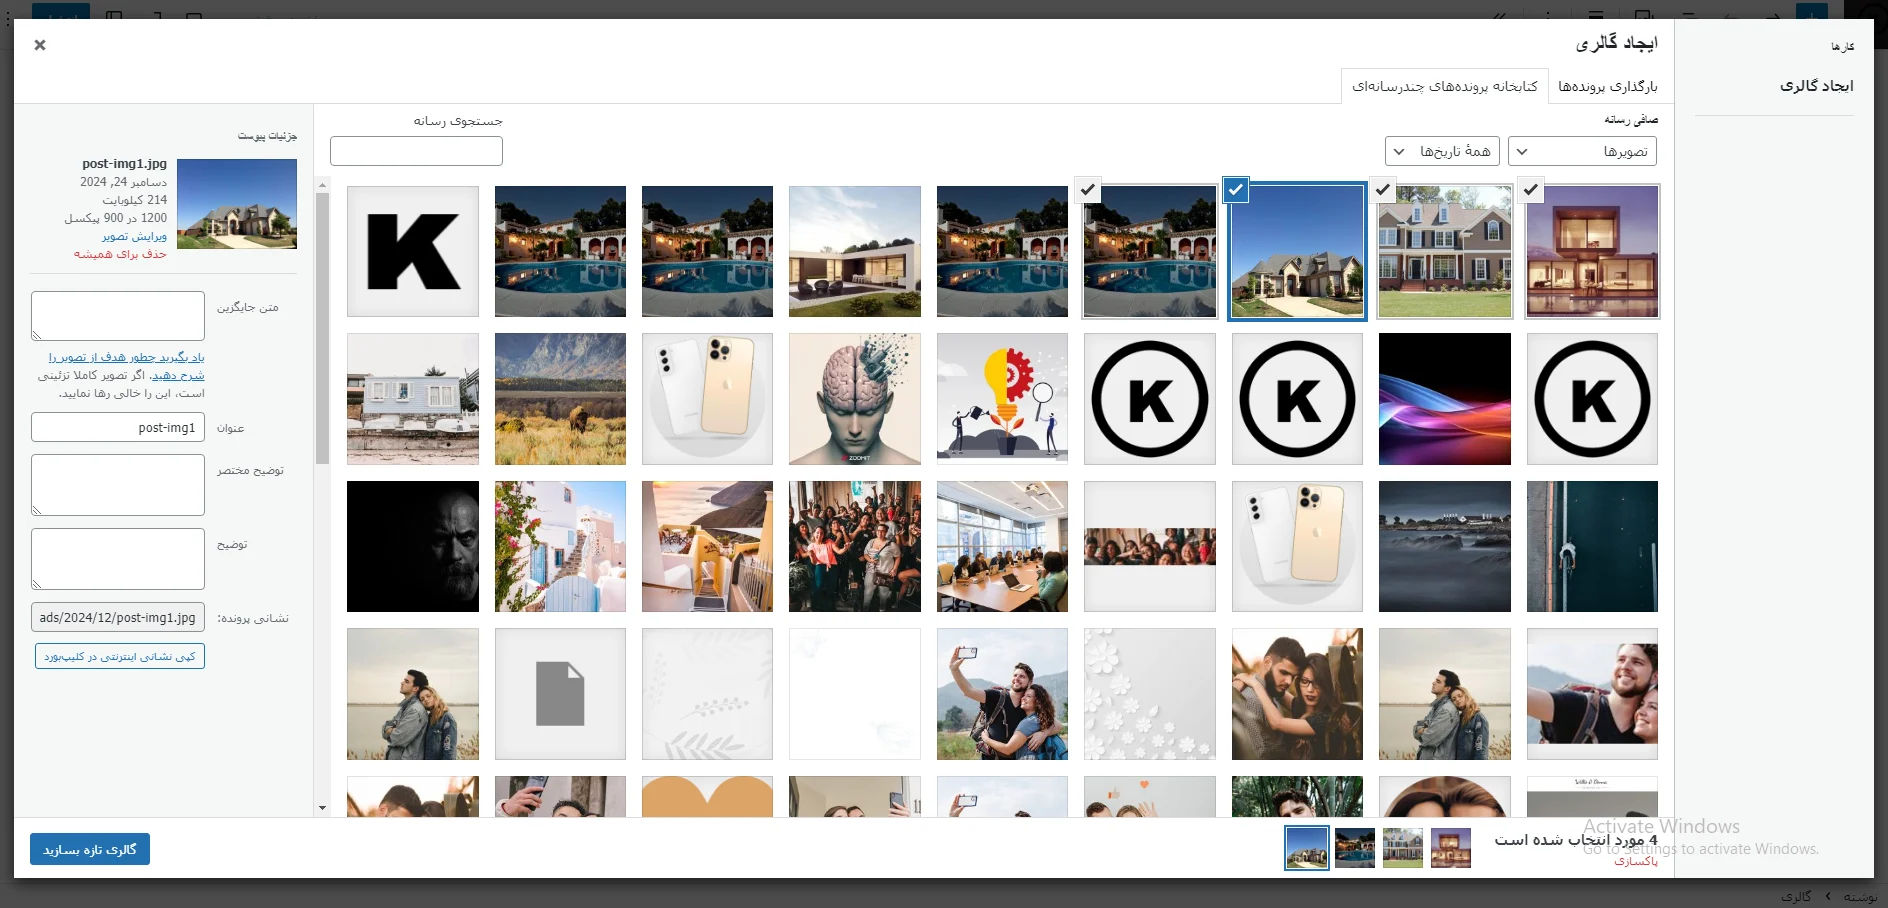Pick the dark bearded man portrait thumbnail

pyautogui.click(x=413, y=546)
